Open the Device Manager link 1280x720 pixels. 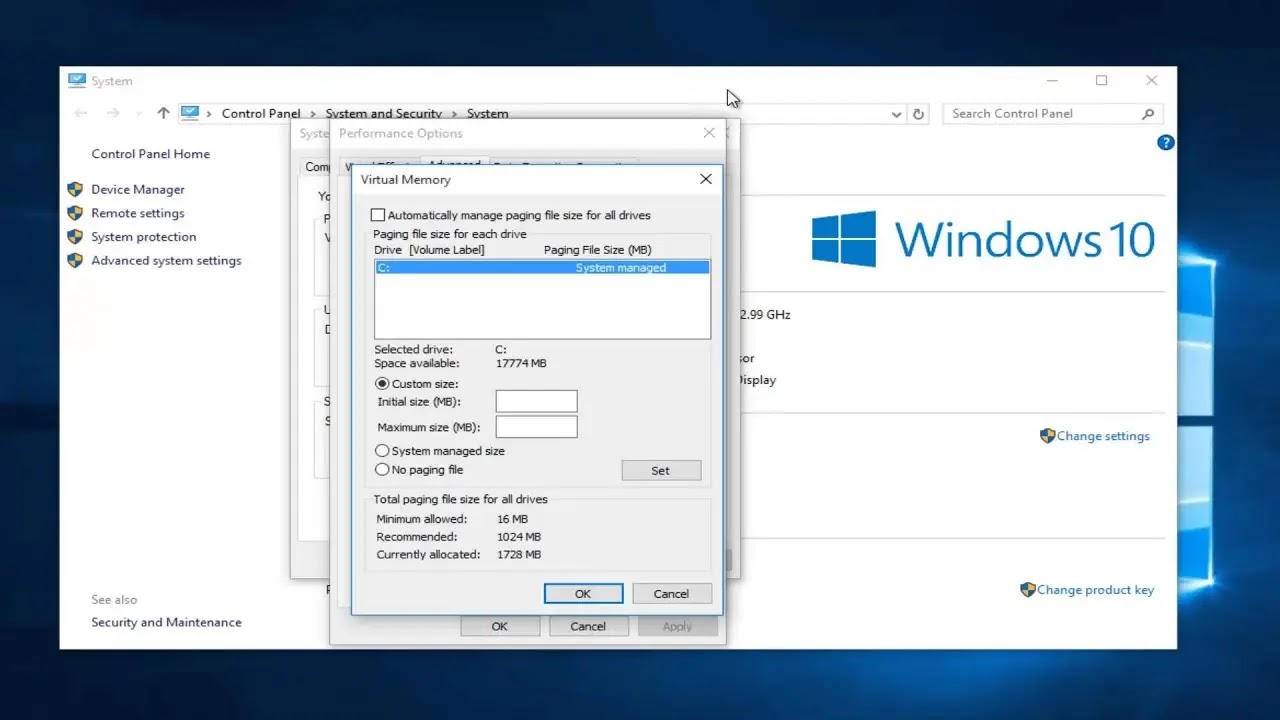pos(138,189)
